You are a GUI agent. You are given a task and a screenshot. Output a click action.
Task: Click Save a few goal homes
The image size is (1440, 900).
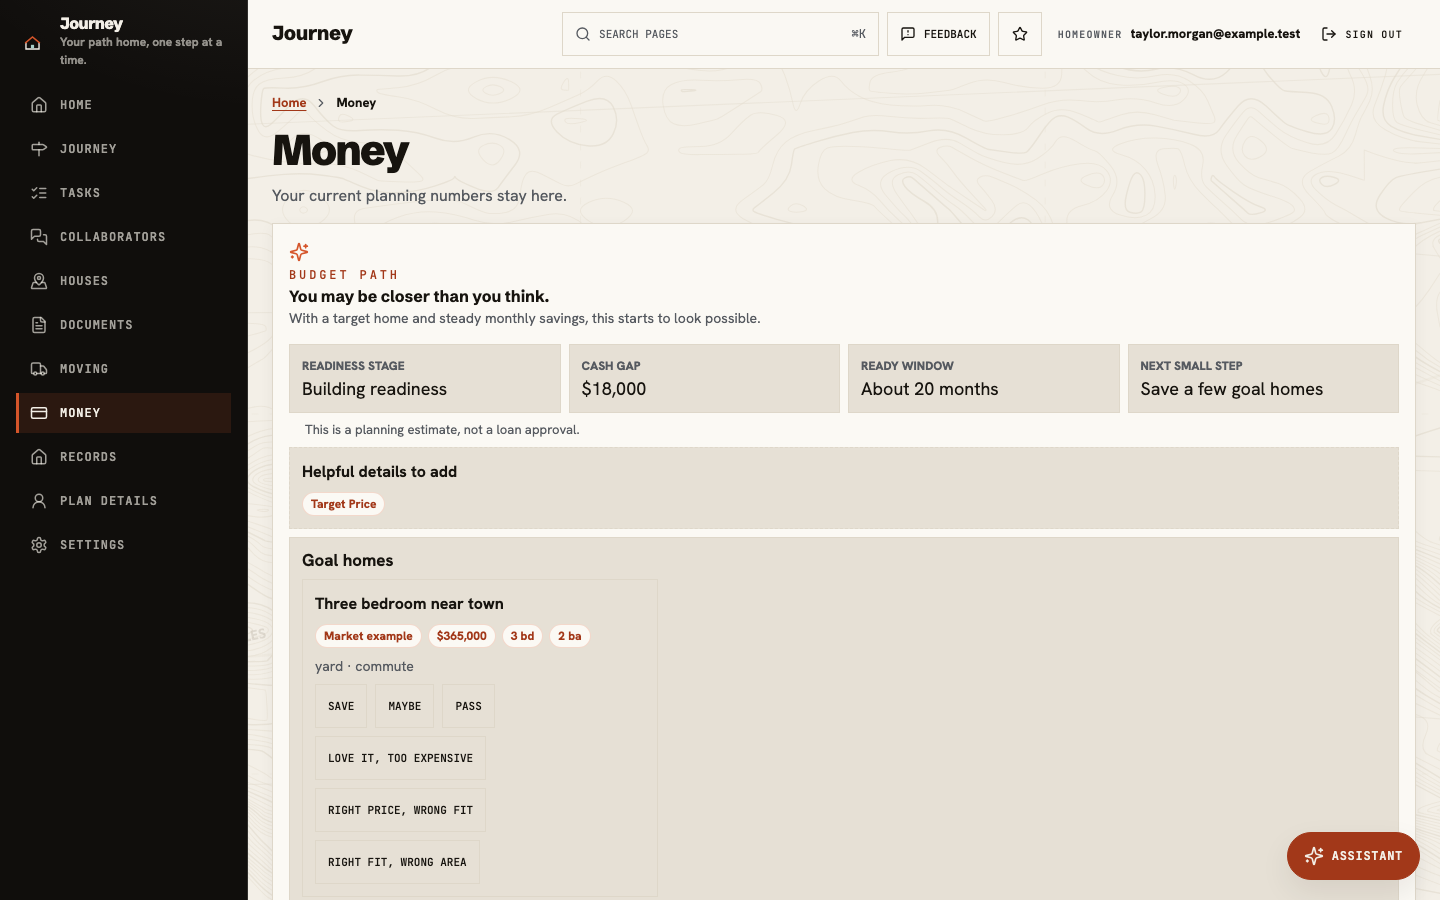pos(1232,389)
